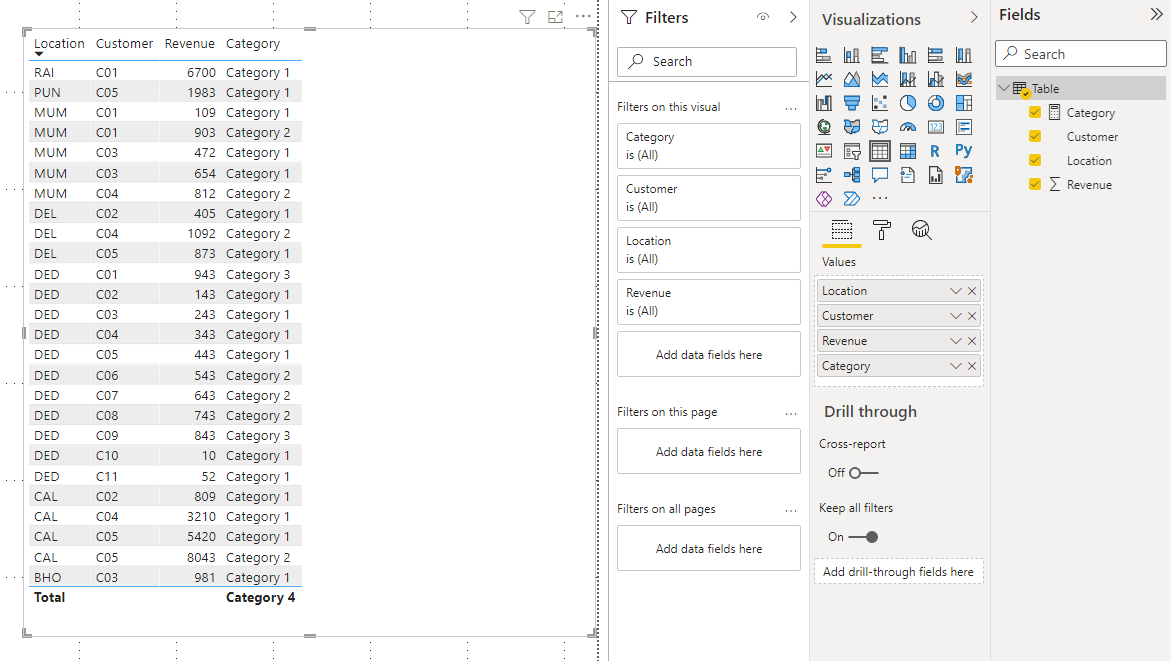The image size is (1171, 661).
Task: Open Focus mode for the table visual
Action: 555,16
